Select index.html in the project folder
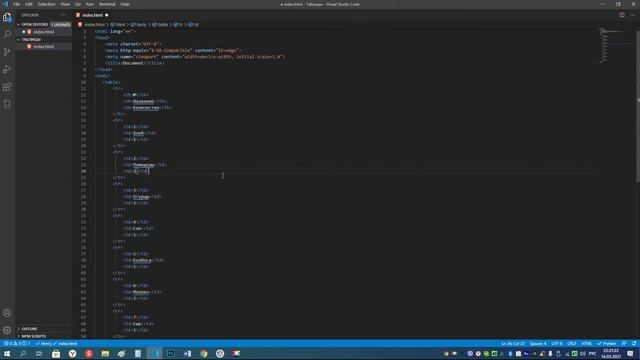The image size is (640, 360). [x=44, y=47]
